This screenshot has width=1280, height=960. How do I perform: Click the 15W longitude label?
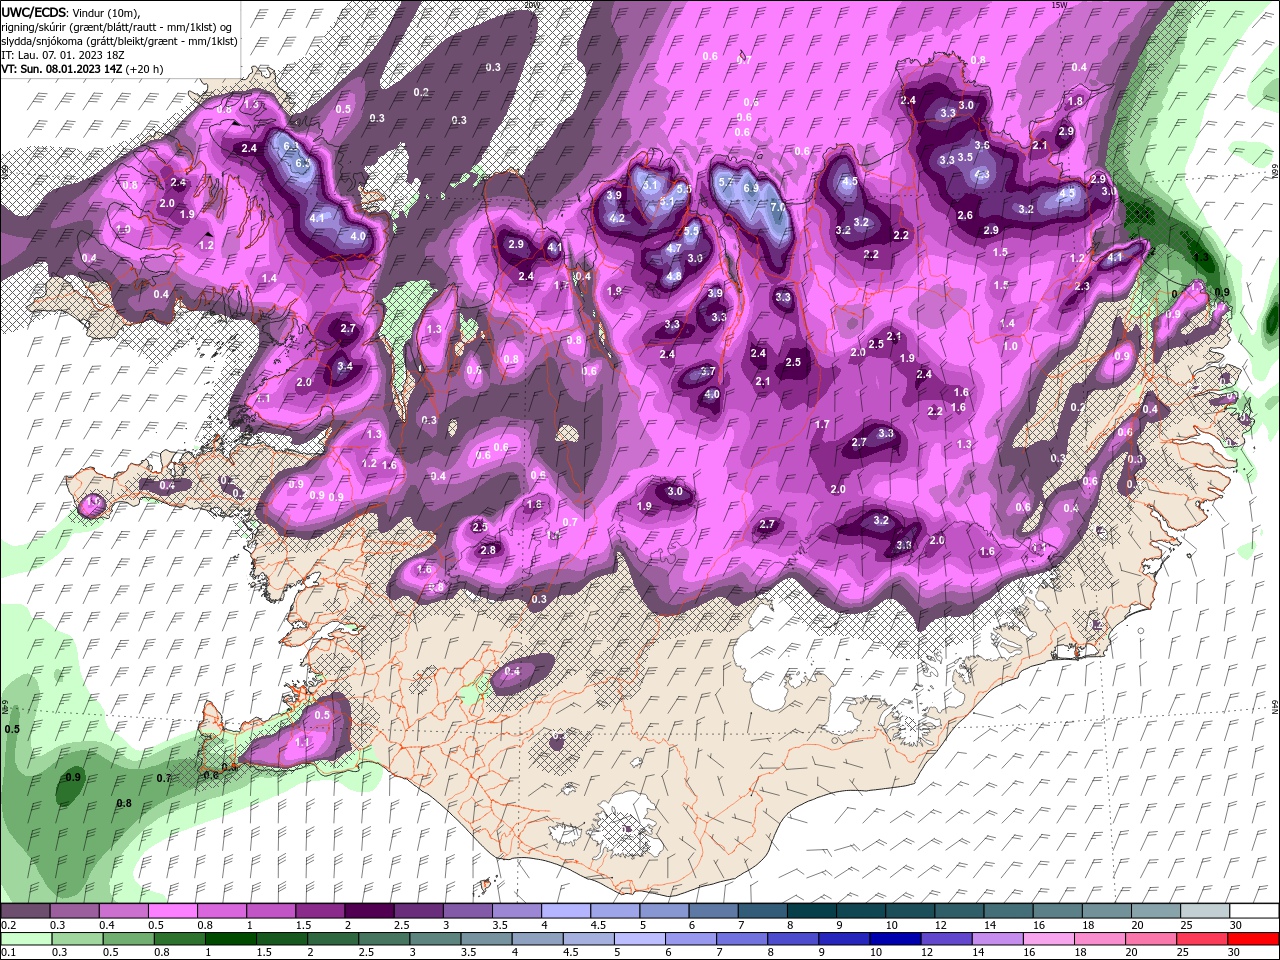(1059, 4)
